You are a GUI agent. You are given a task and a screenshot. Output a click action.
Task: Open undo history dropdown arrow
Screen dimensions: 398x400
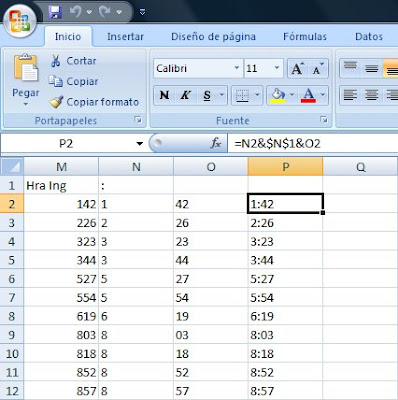[x=89, y=12]
